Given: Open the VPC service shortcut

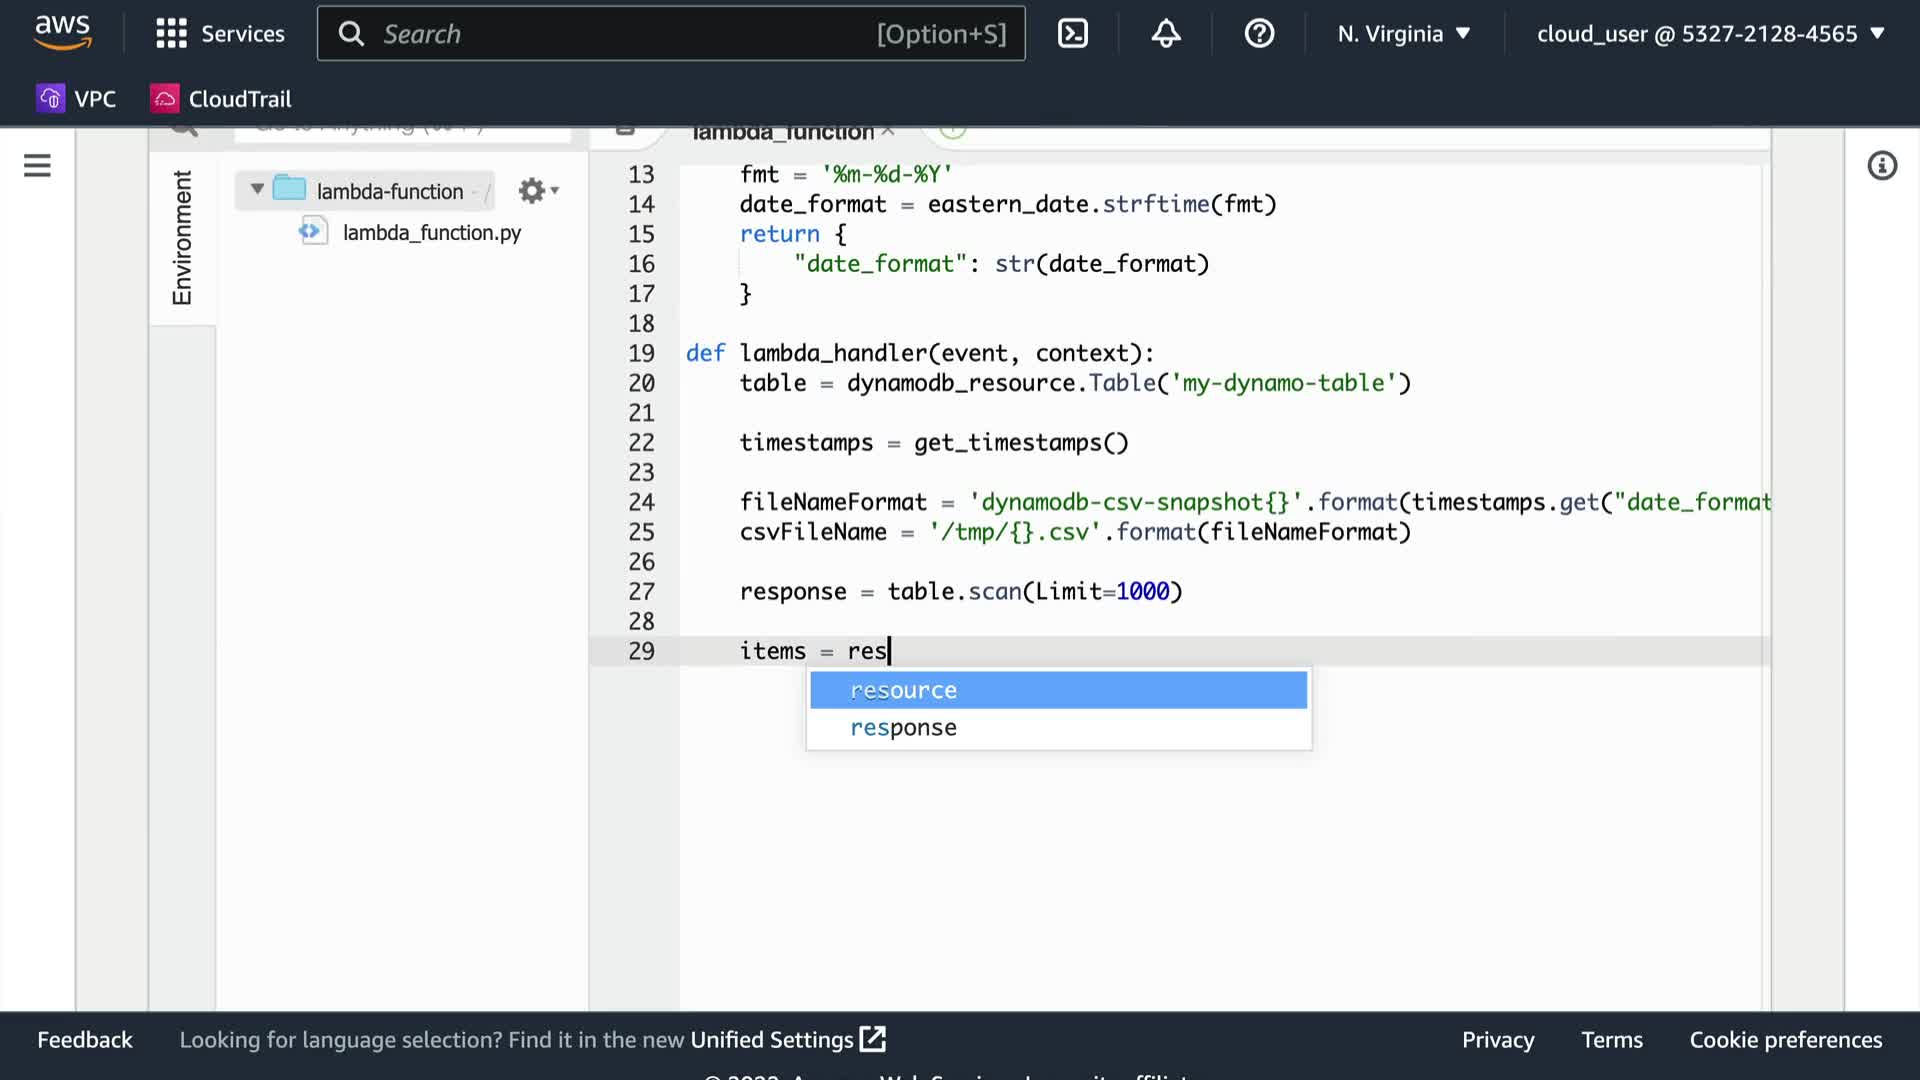Looking at the screenshot, I should pos(77,98).
